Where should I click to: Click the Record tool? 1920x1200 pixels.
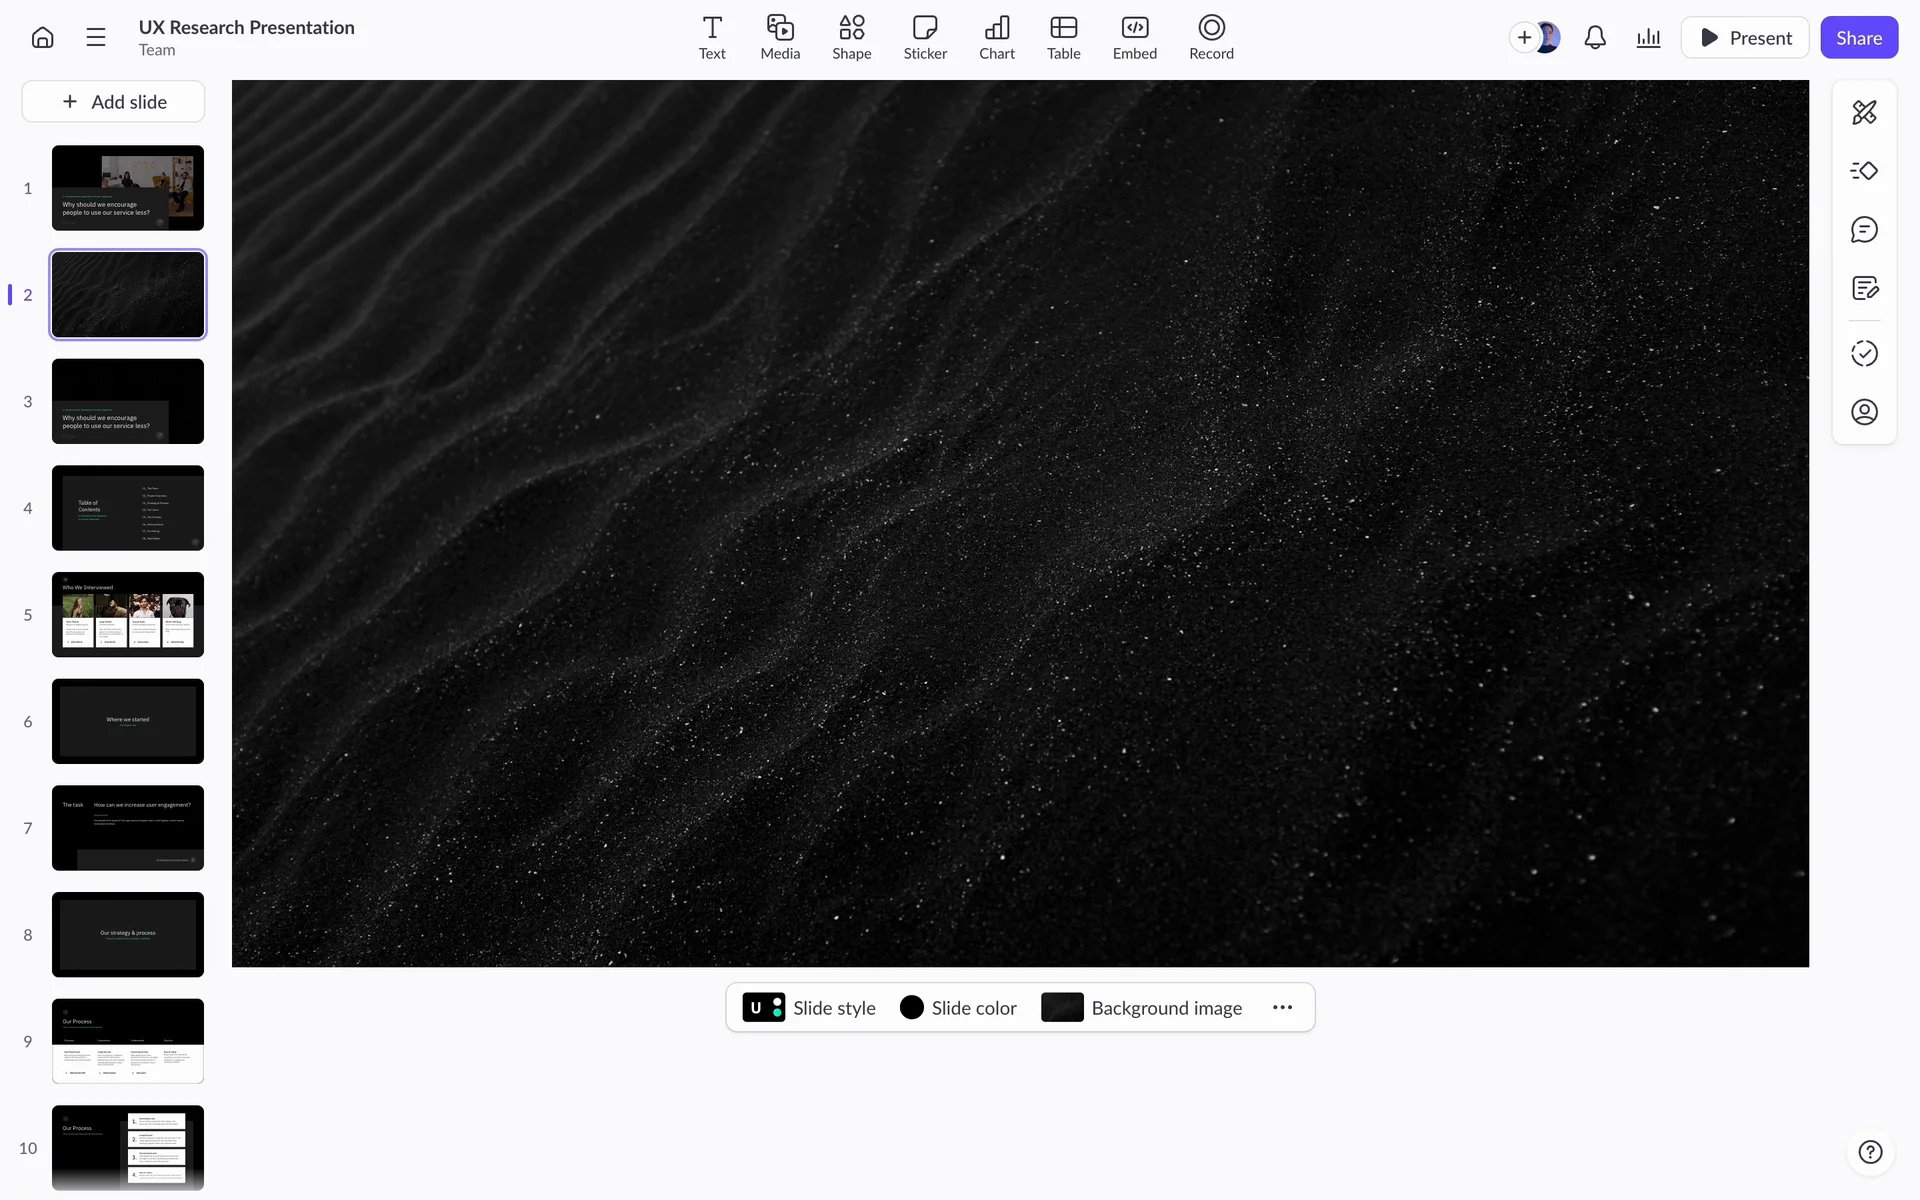1210,38
